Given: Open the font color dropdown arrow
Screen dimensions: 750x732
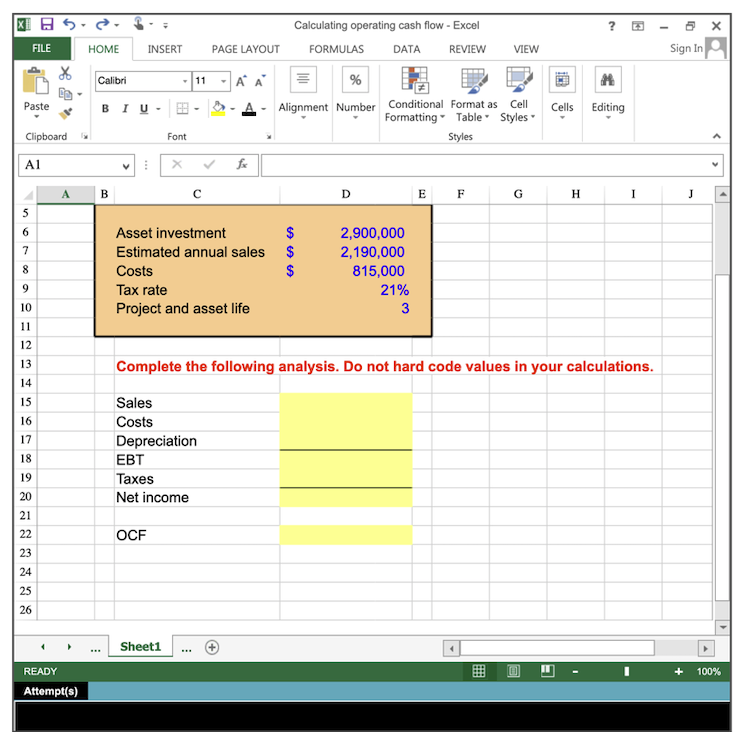Looking at the screenshot, I should click(x=264, y=109).
